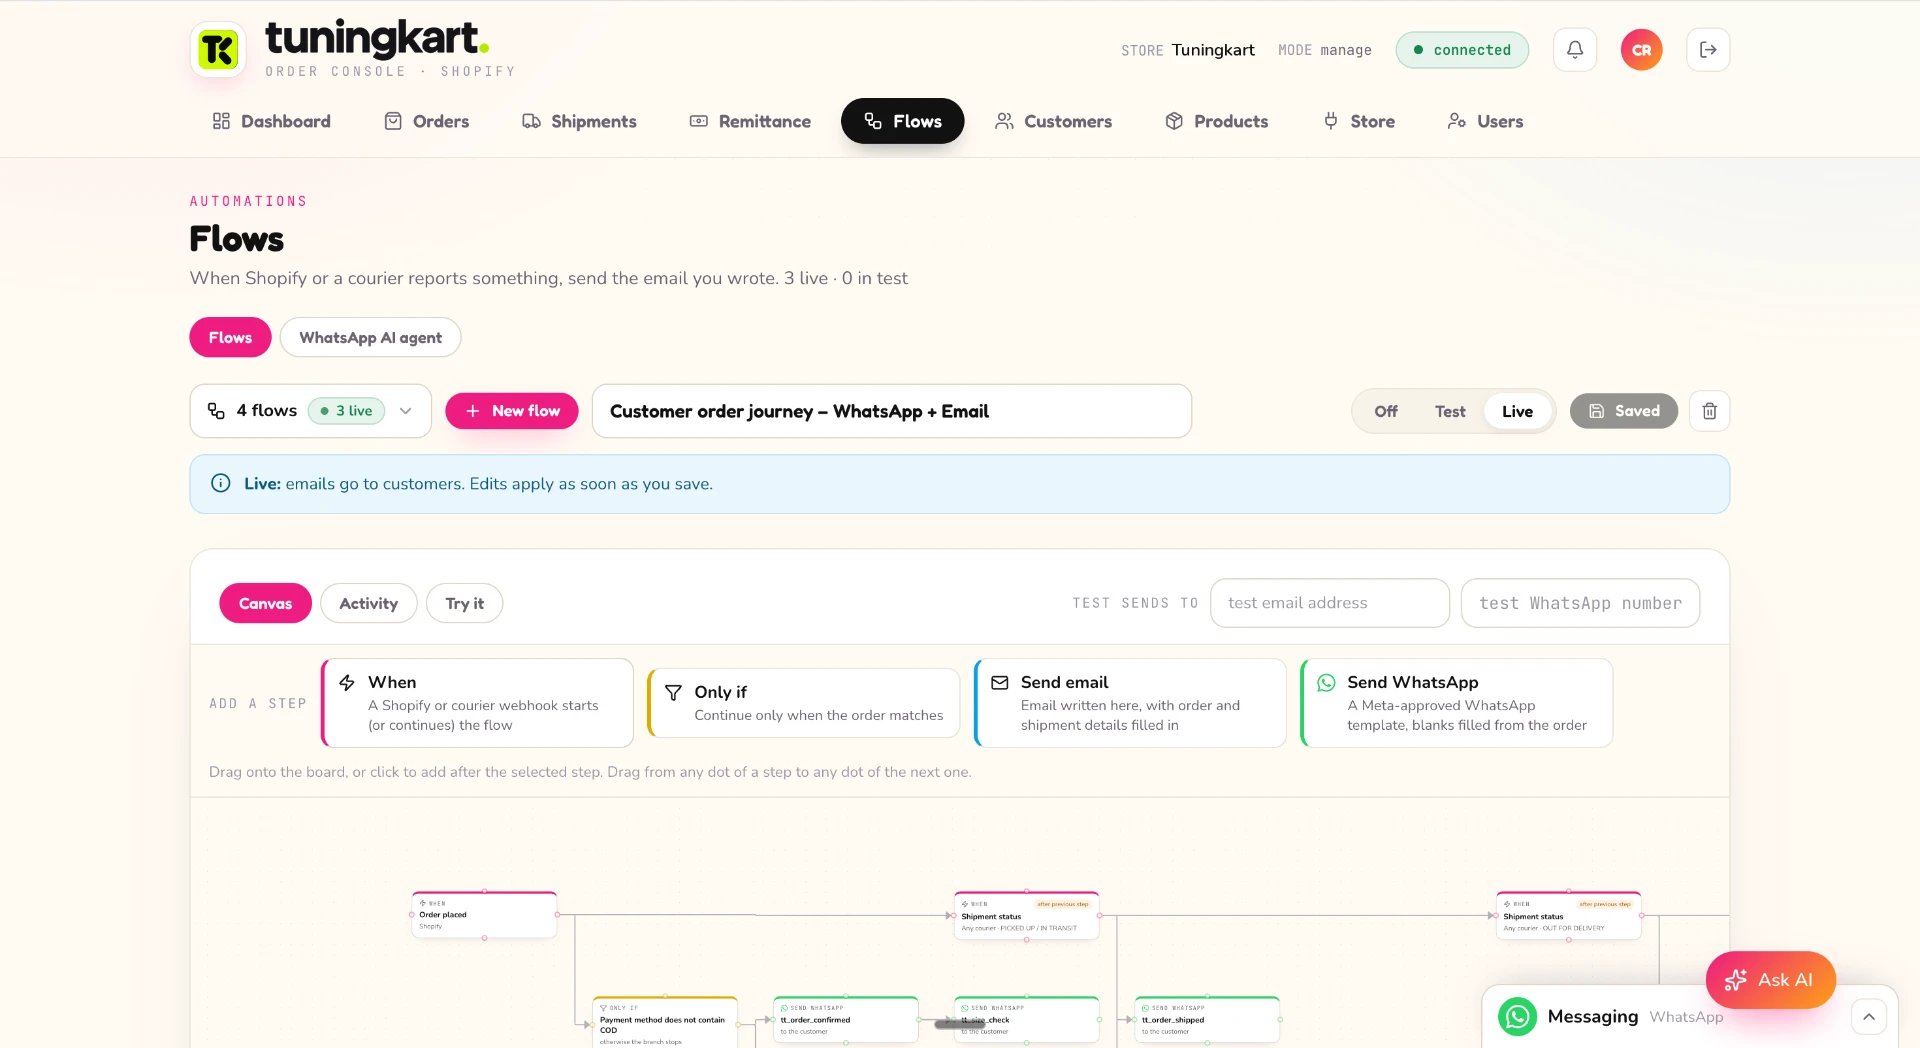Expand the 4 flows dropdown
1920x1048 pixels.
(310, 411)
